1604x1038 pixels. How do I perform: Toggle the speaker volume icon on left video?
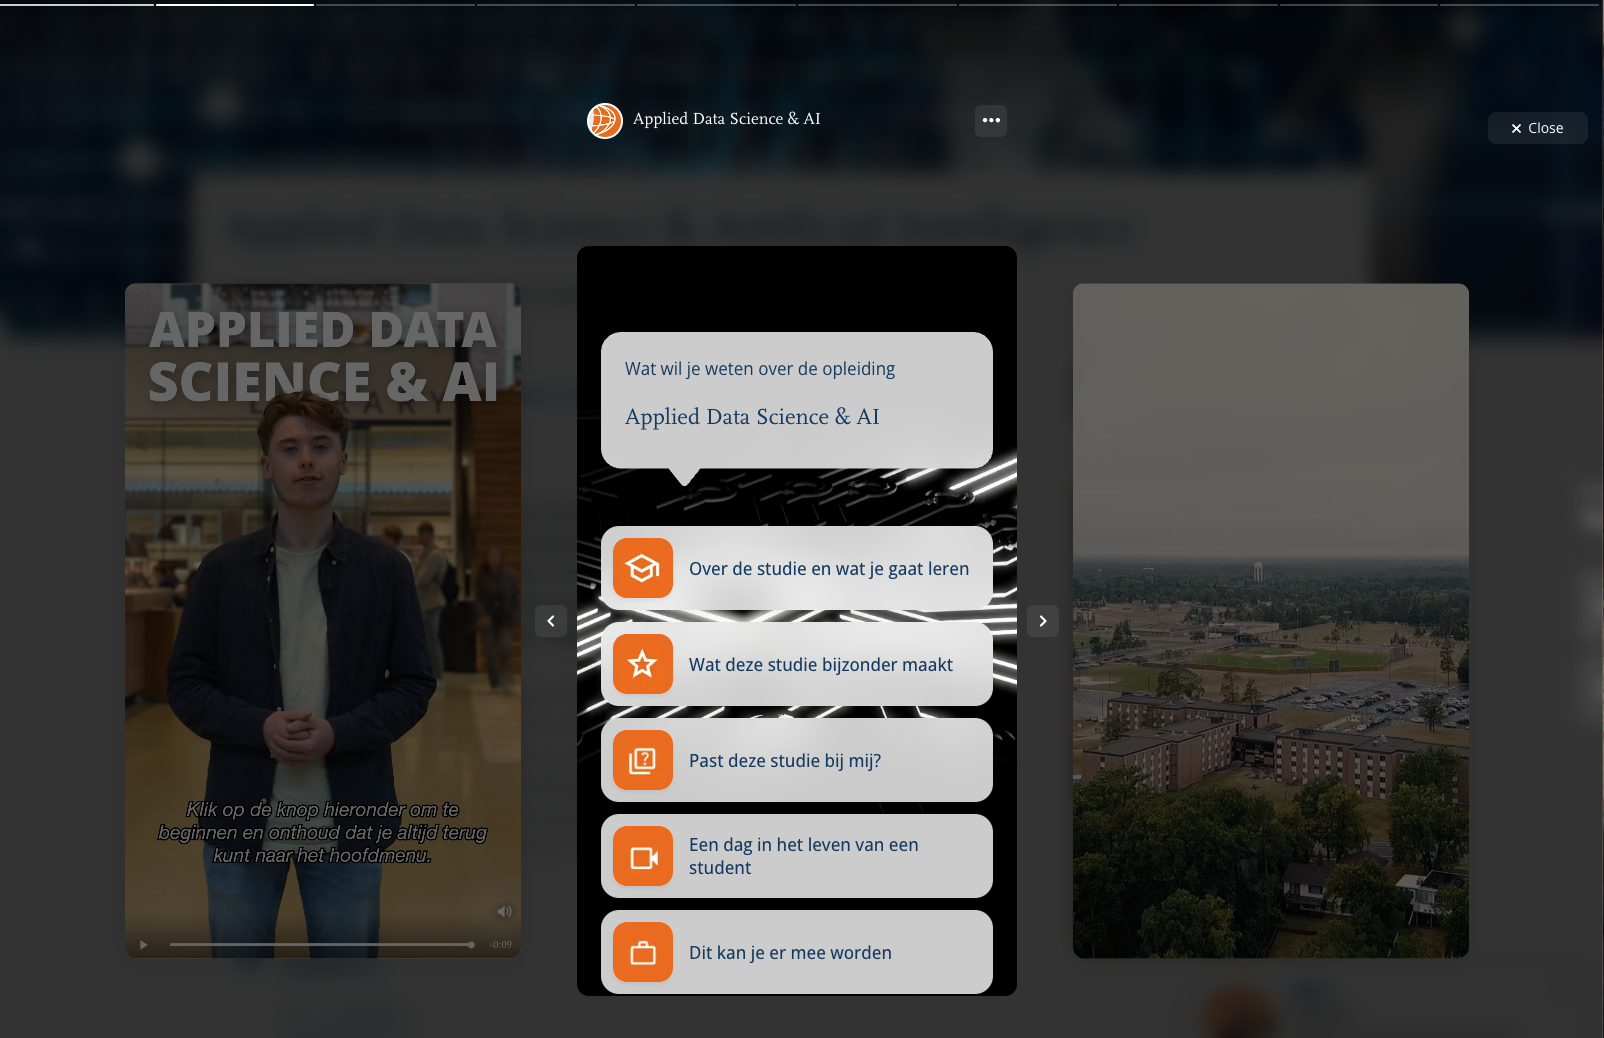[504, 911]
